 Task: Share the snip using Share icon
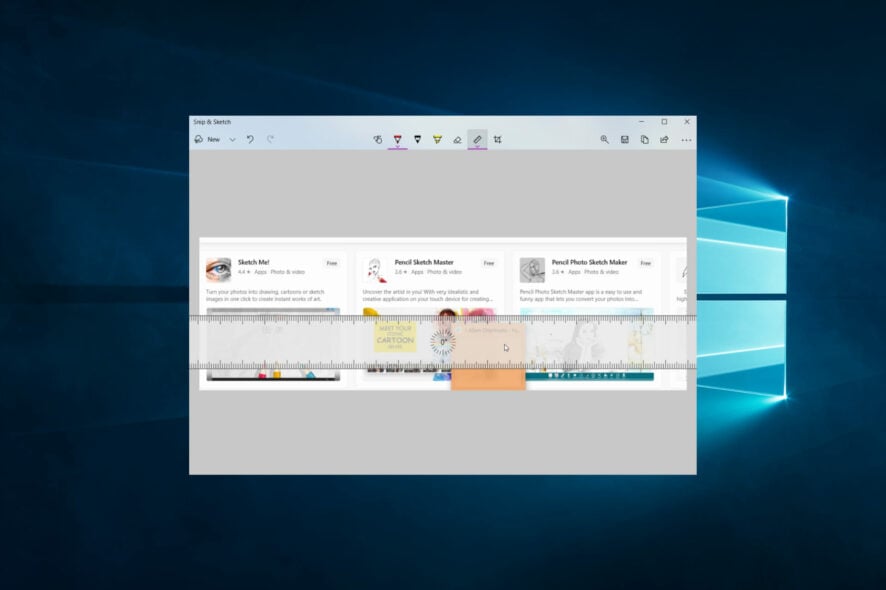click(x=664, y=140)
